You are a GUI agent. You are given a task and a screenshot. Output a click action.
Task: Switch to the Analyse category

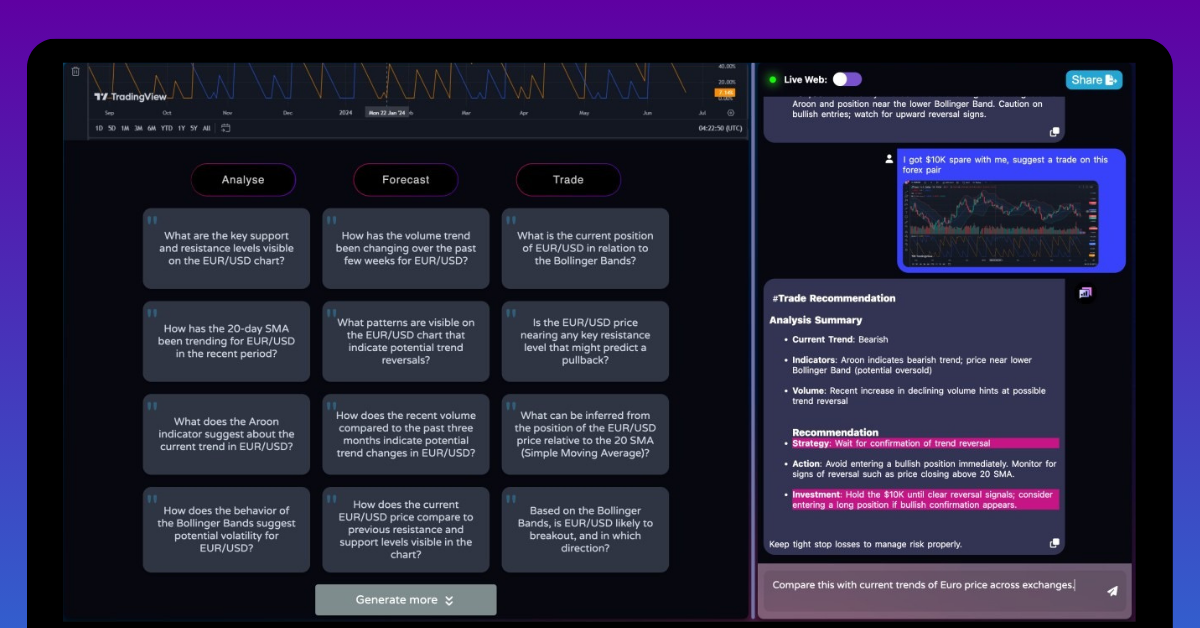tap(243, 180)
